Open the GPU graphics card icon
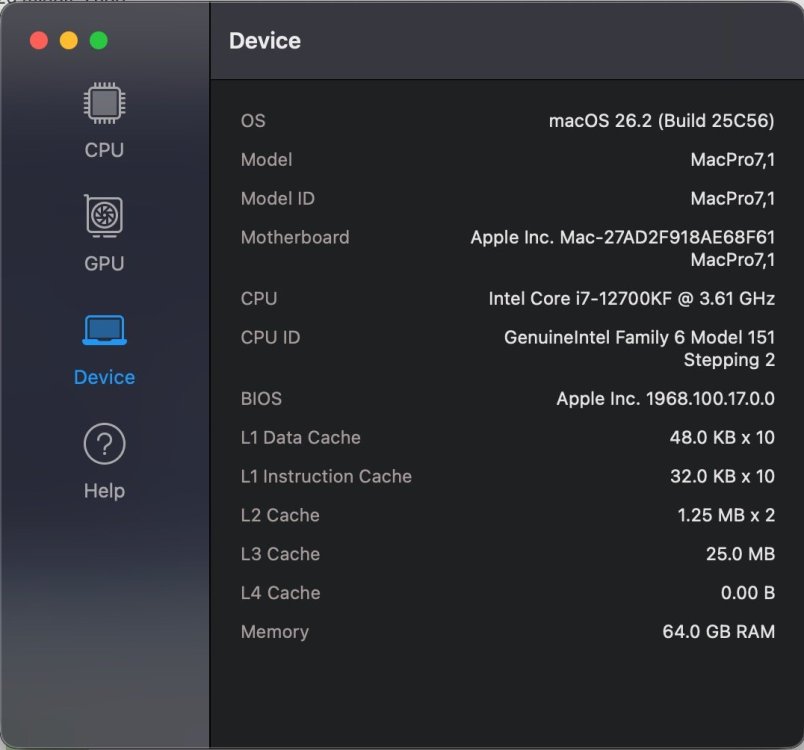 pyautogui.click(x=104, y=215)
